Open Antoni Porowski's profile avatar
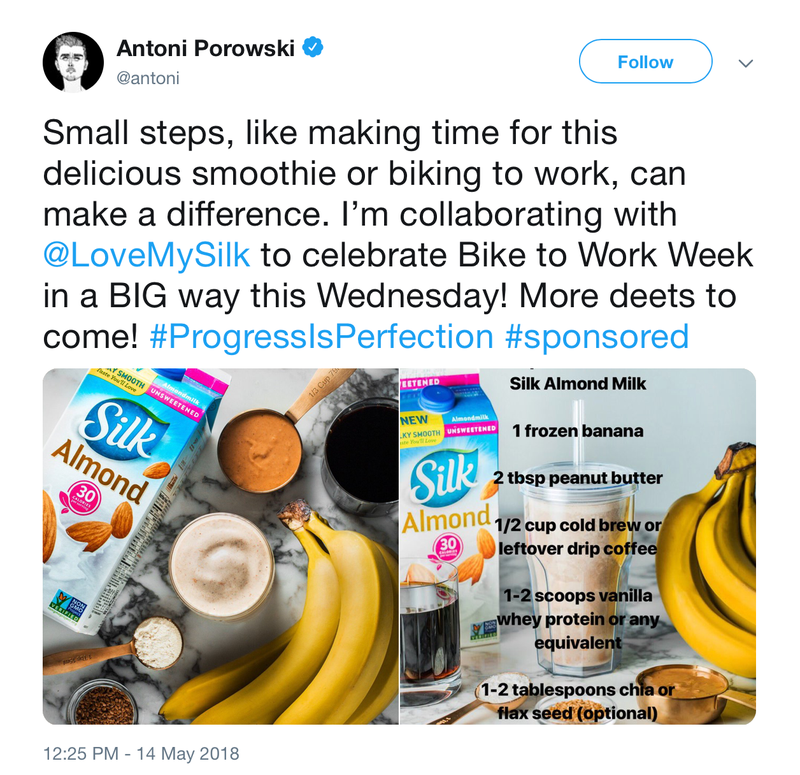800x775 pixels. pyautogui.click(x=73, y=62)
